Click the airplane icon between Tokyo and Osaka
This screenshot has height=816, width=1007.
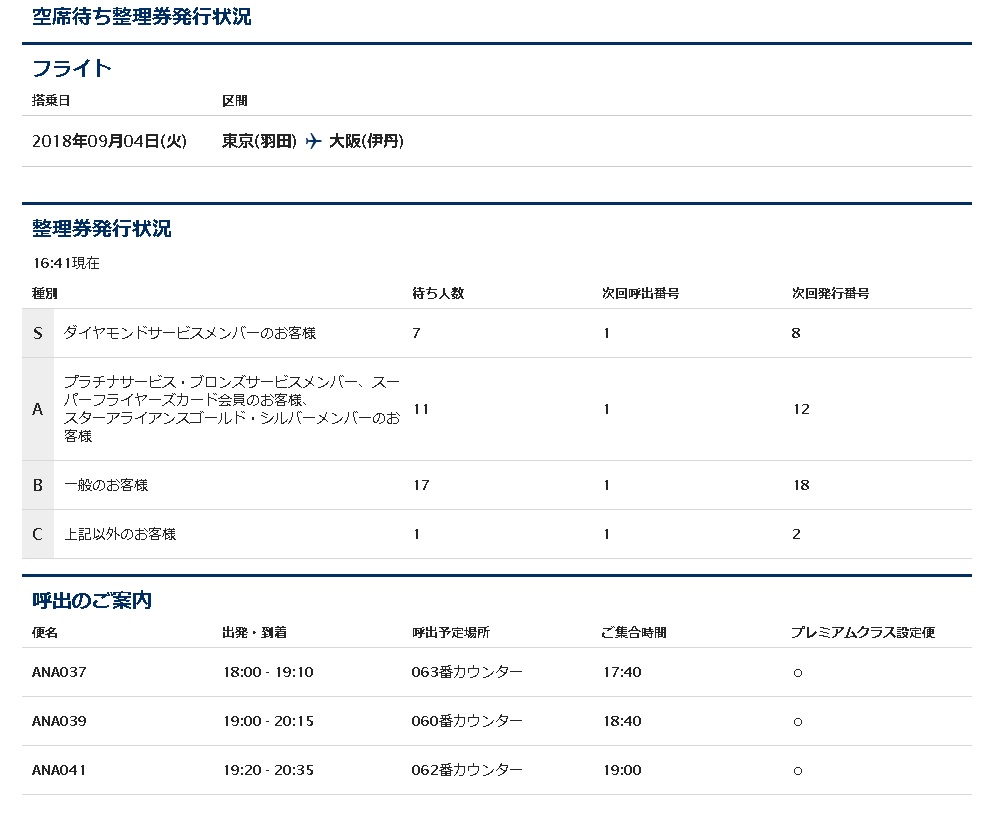pos(313,142)
